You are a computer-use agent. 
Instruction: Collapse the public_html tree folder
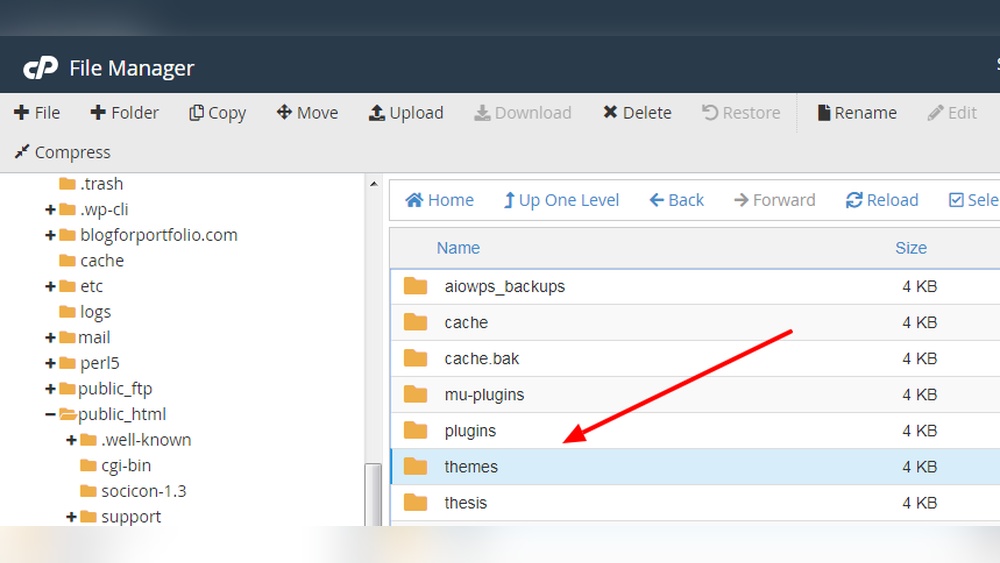point(50,414)
